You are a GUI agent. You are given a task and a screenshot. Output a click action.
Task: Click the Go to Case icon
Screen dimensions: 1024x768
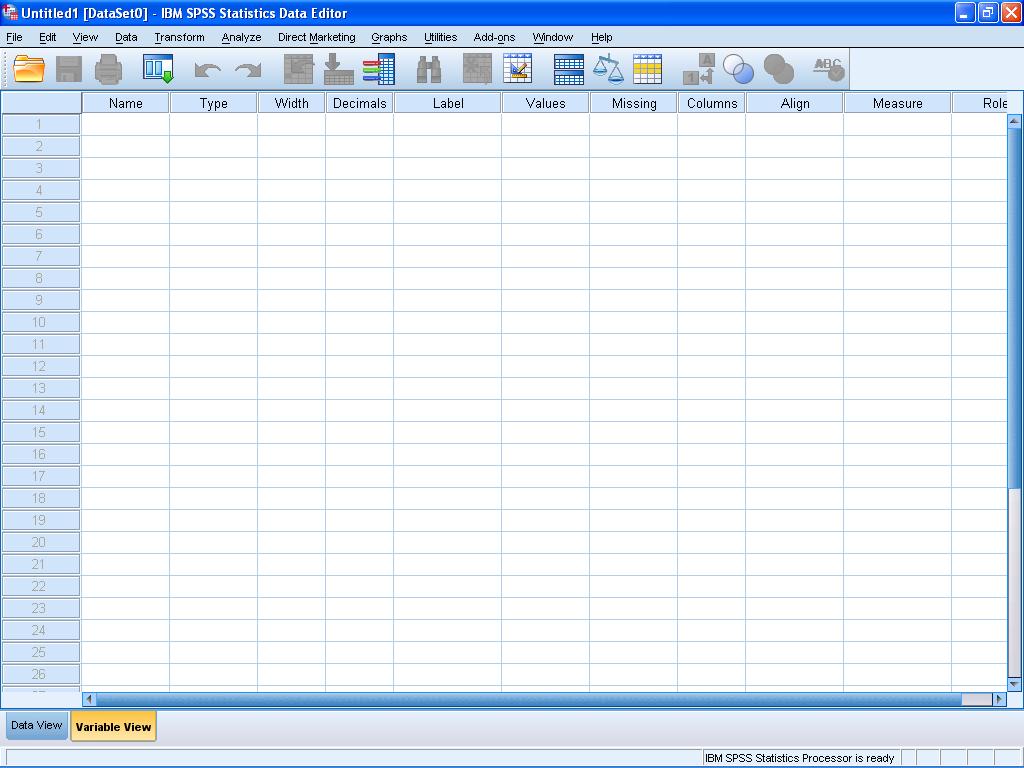(x=298, y=69)
